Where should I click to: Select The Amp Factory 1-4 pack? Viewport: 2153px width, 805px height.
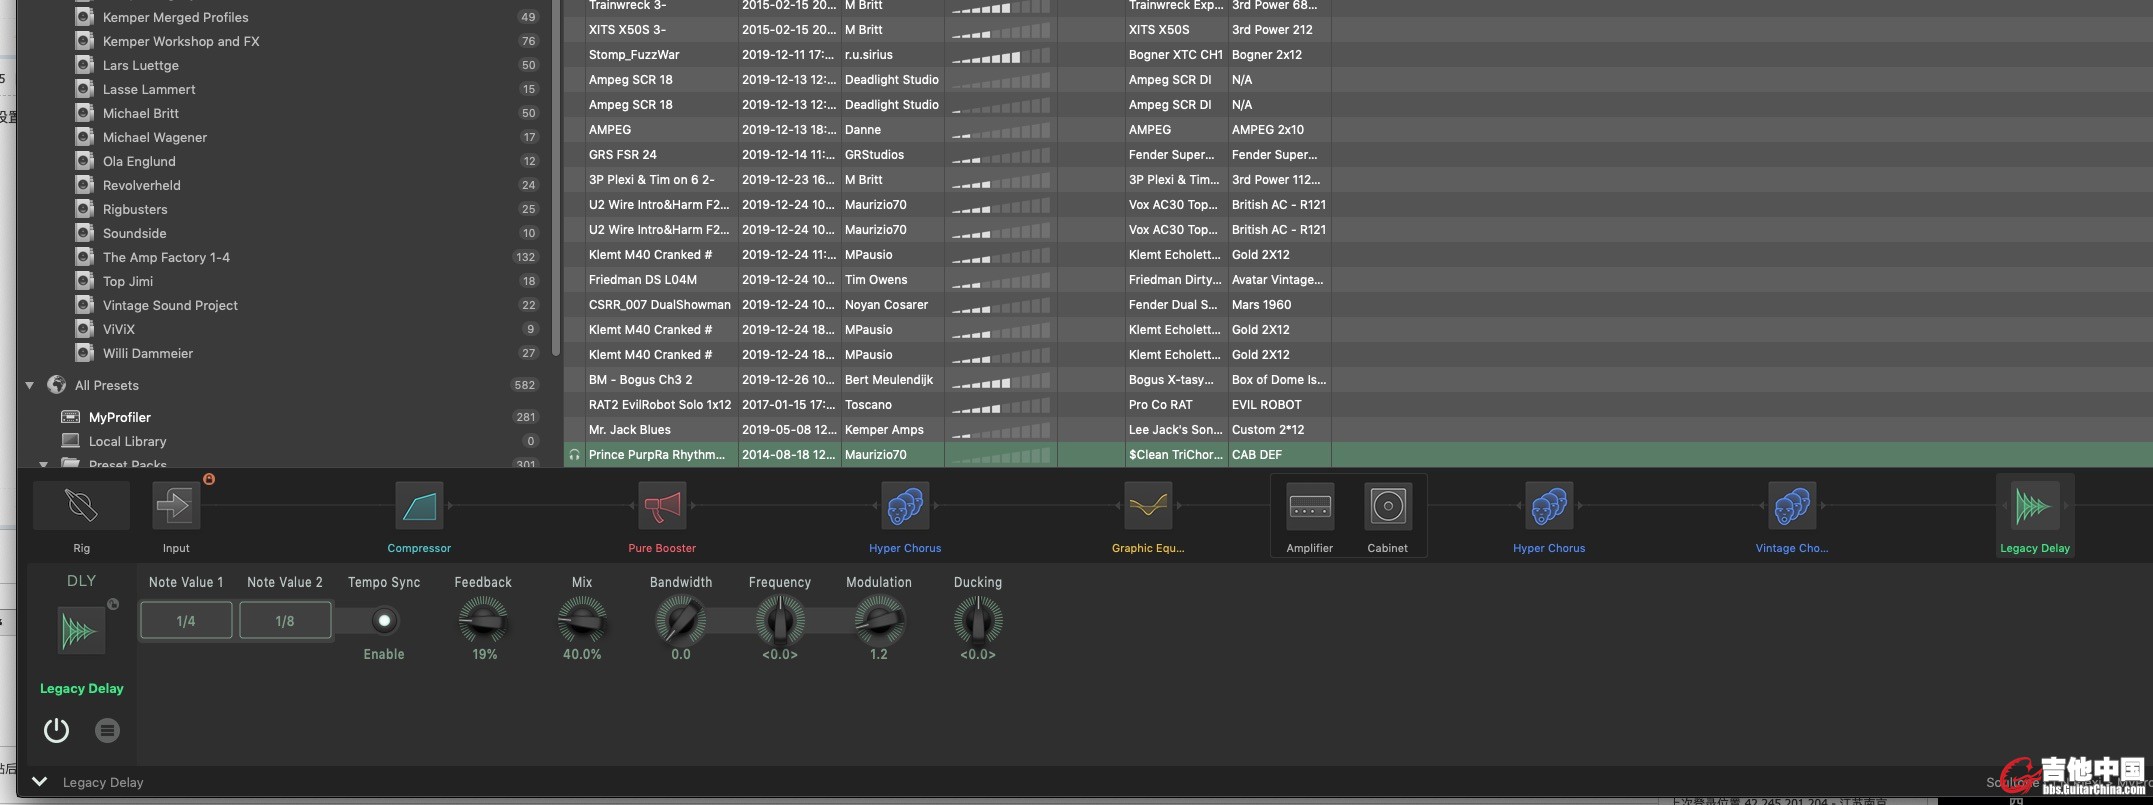click(x=166, y=257)
